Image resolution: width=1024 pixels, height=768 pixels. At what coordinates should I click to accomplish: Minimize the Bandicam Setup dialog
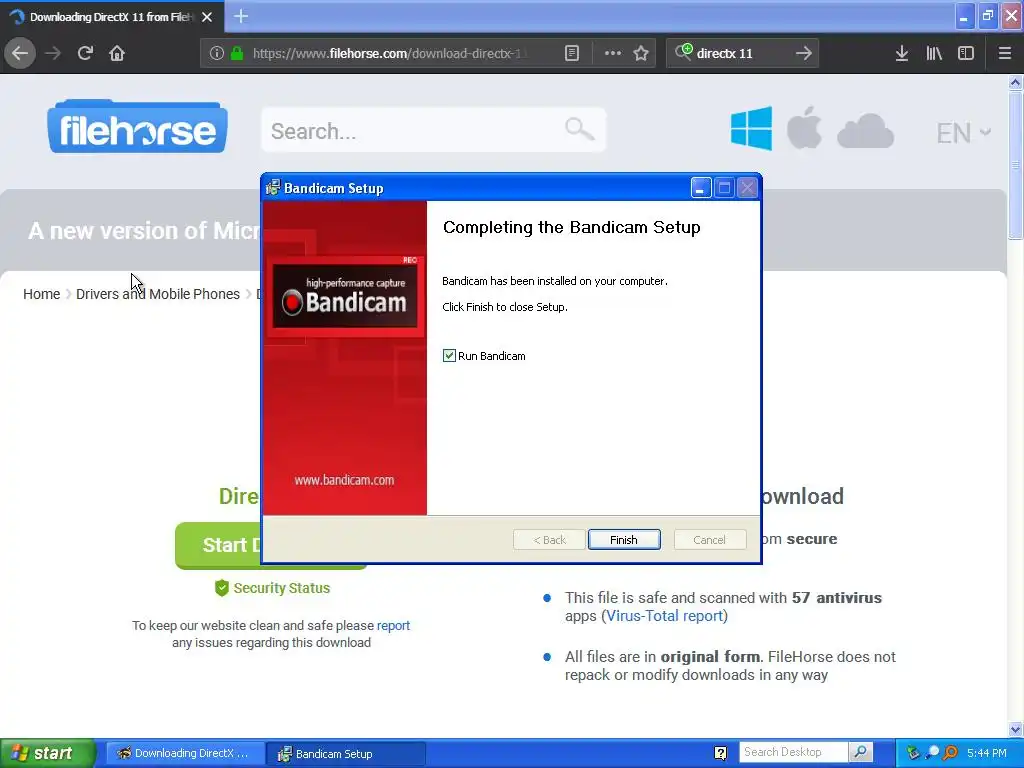pyautogui.click(x=701, y=188)
